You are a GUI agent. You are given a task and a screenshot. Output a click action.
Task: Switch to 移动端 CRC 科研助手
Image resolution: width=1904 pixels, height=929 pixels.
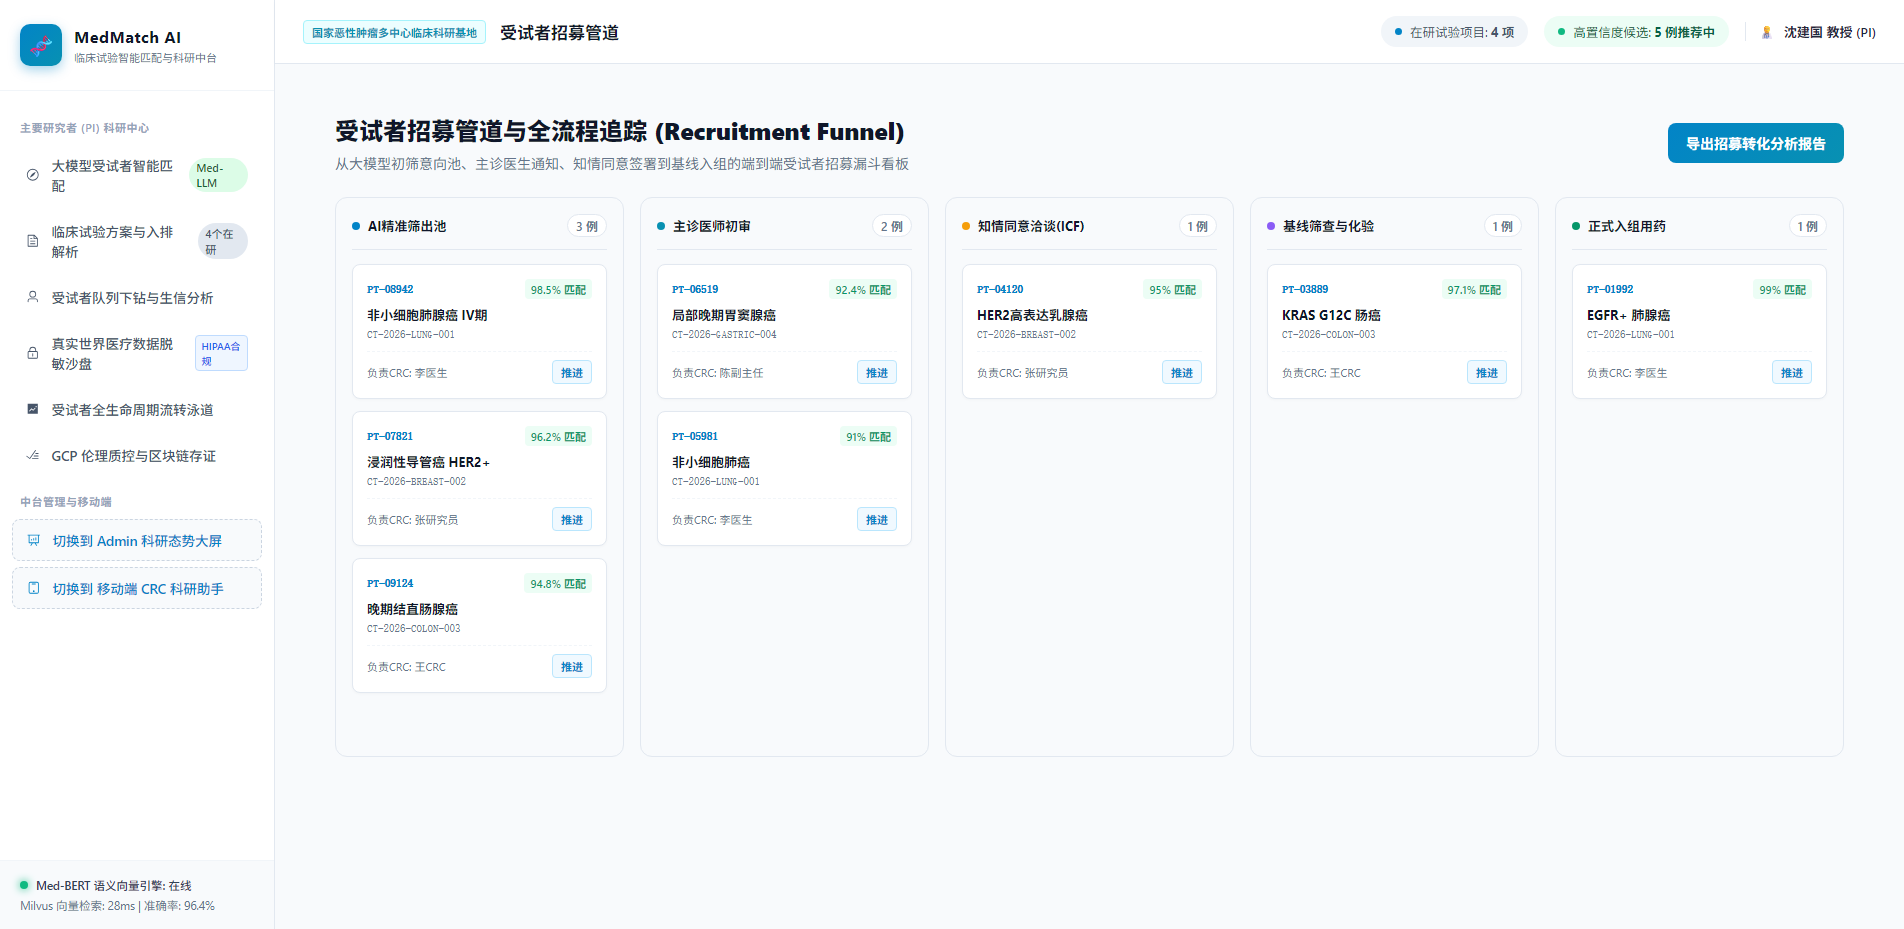point(137,588)
